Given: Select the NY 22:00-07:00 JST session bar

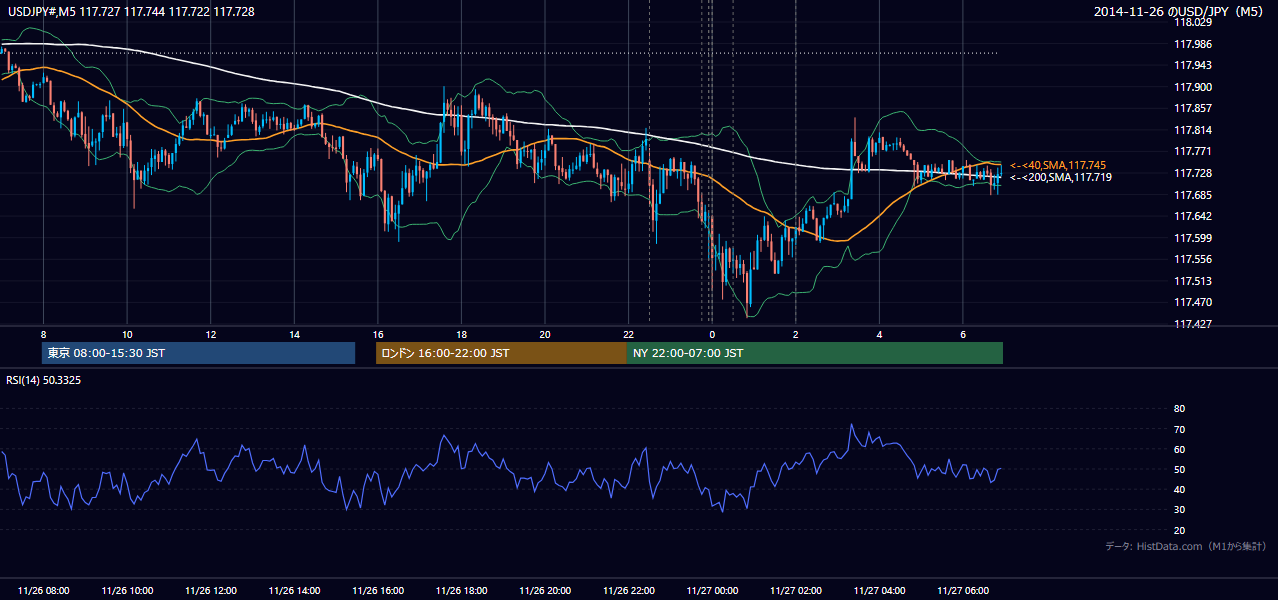Looking at the screenshot, I should 815,353.
